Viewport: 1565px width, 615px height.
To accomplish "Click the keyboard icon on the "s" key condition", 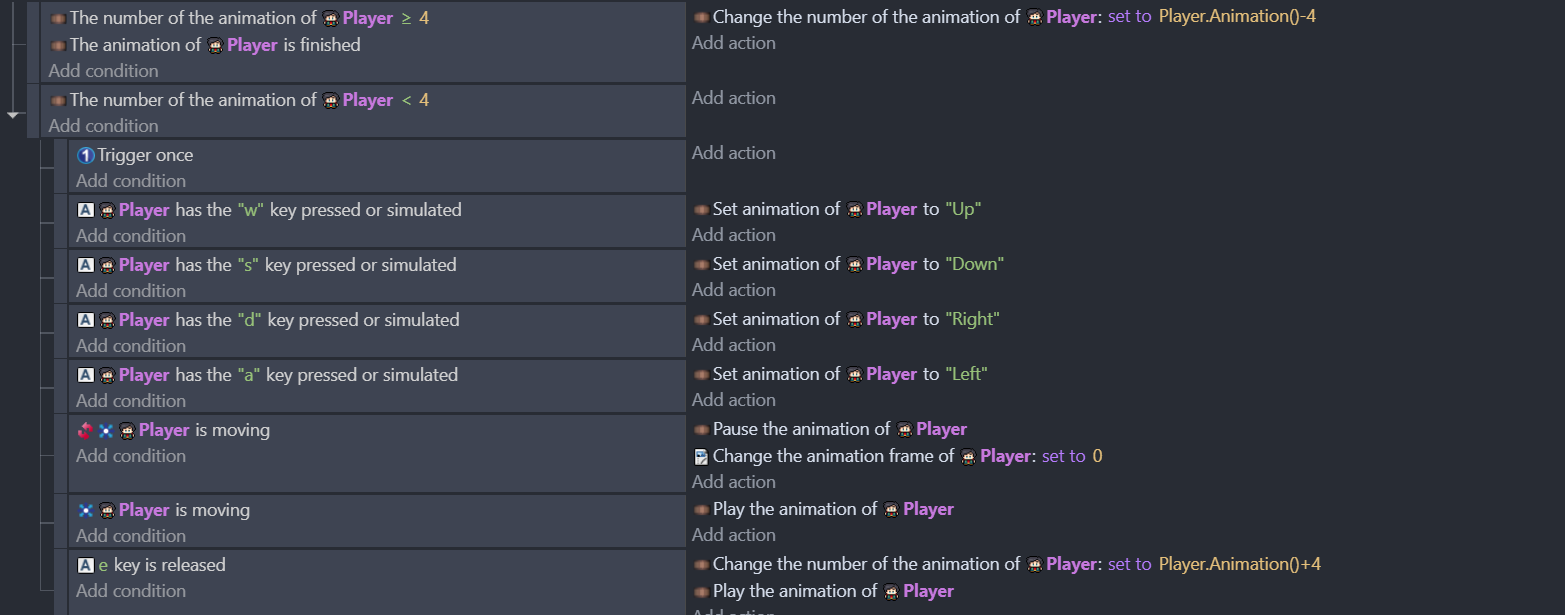I will 85,265.
